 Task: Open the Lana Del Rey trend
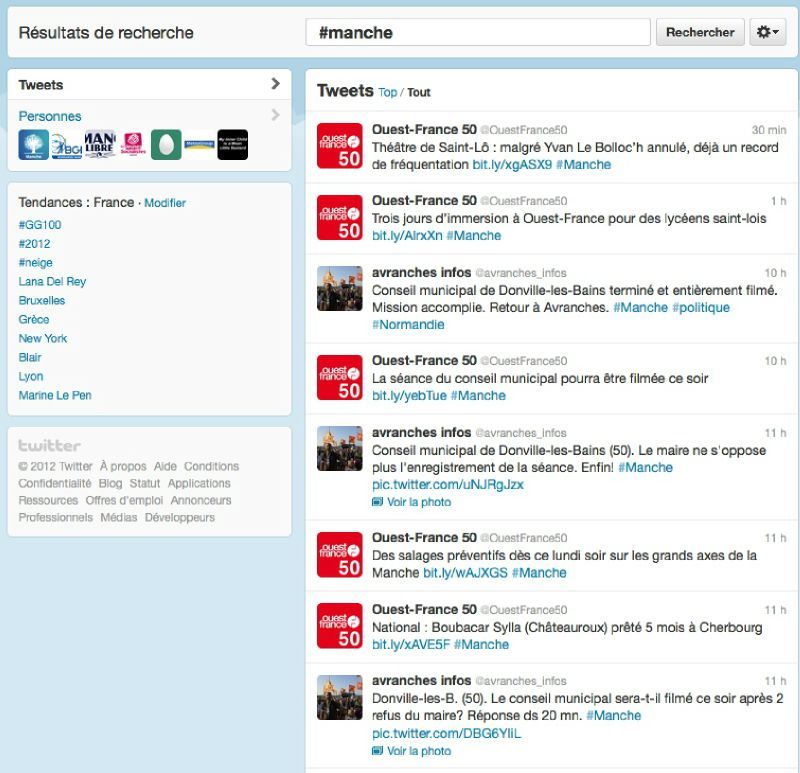(52, 281)
